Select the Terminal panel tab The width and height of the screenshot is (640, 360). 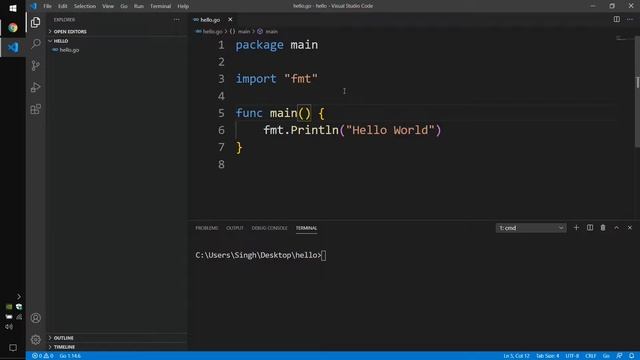[x=306, y=228]
